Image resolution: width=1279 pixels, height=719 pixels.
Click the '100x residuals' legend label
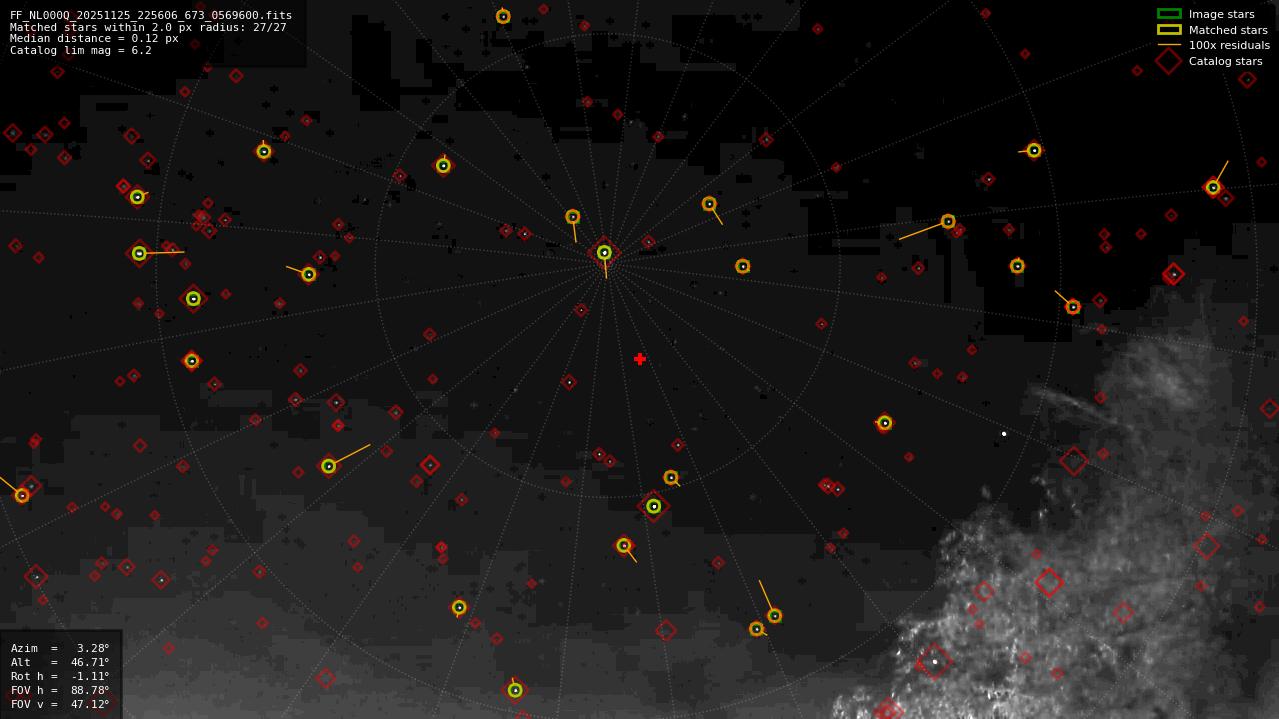coord(1229,45)
